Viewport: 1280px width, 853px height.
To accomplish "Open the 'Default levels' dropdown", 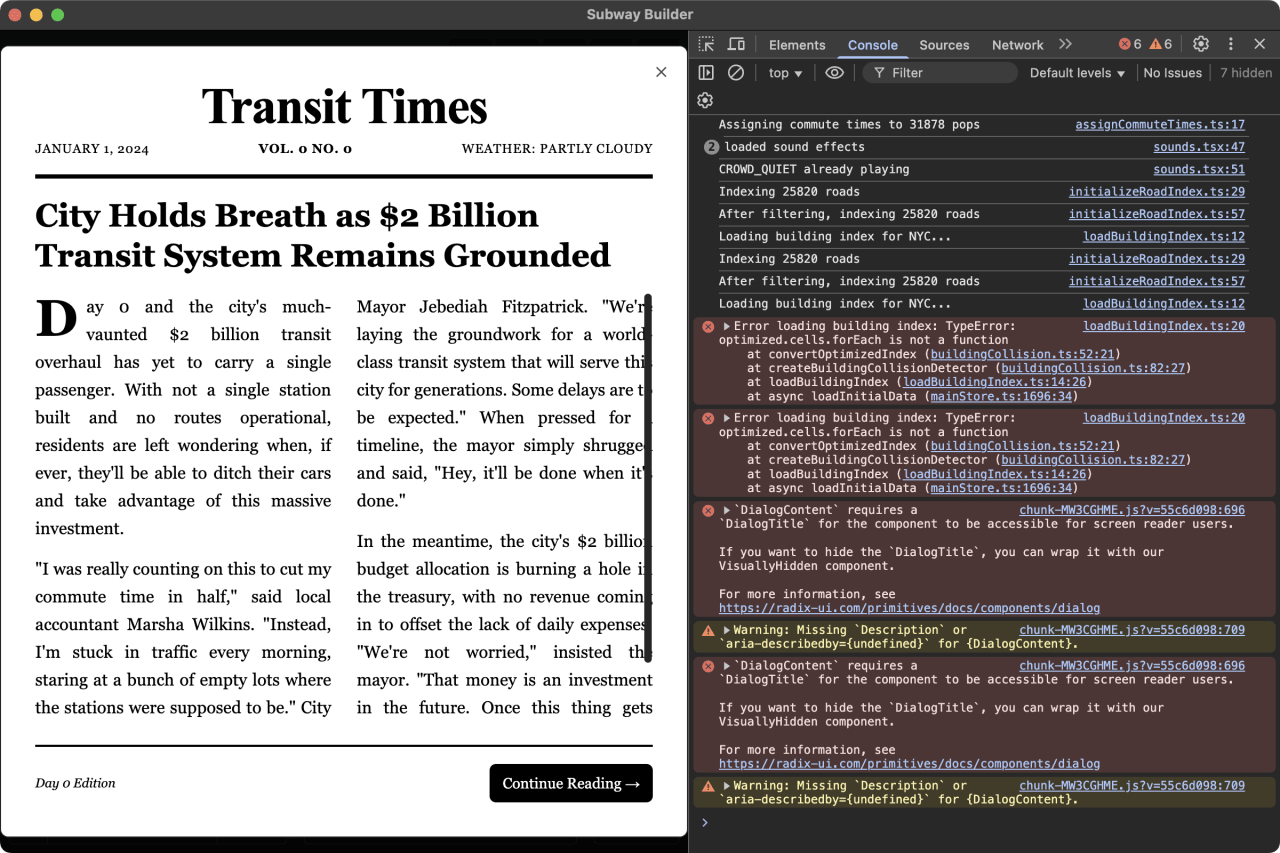I will (1076, 72).
